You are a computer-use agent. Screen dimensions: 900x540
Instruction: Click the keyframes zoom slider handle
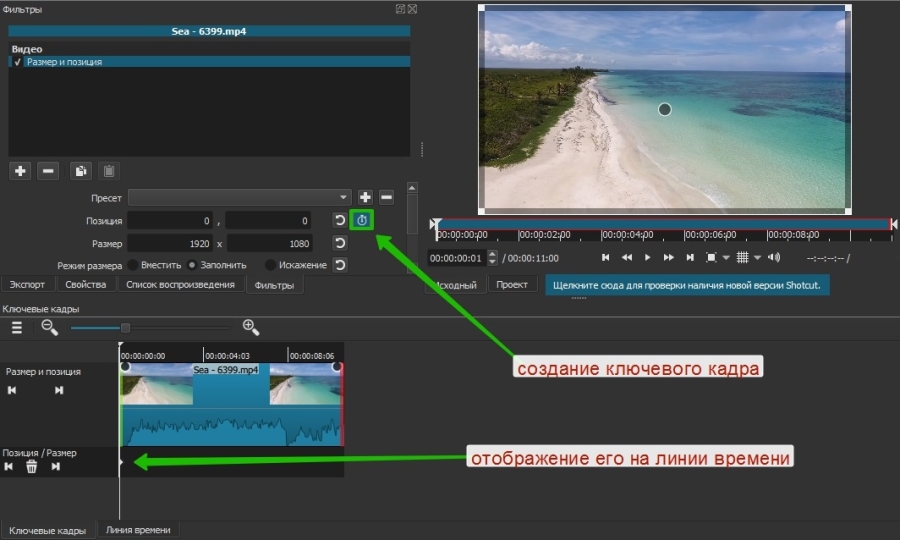(x=125, y=327)
